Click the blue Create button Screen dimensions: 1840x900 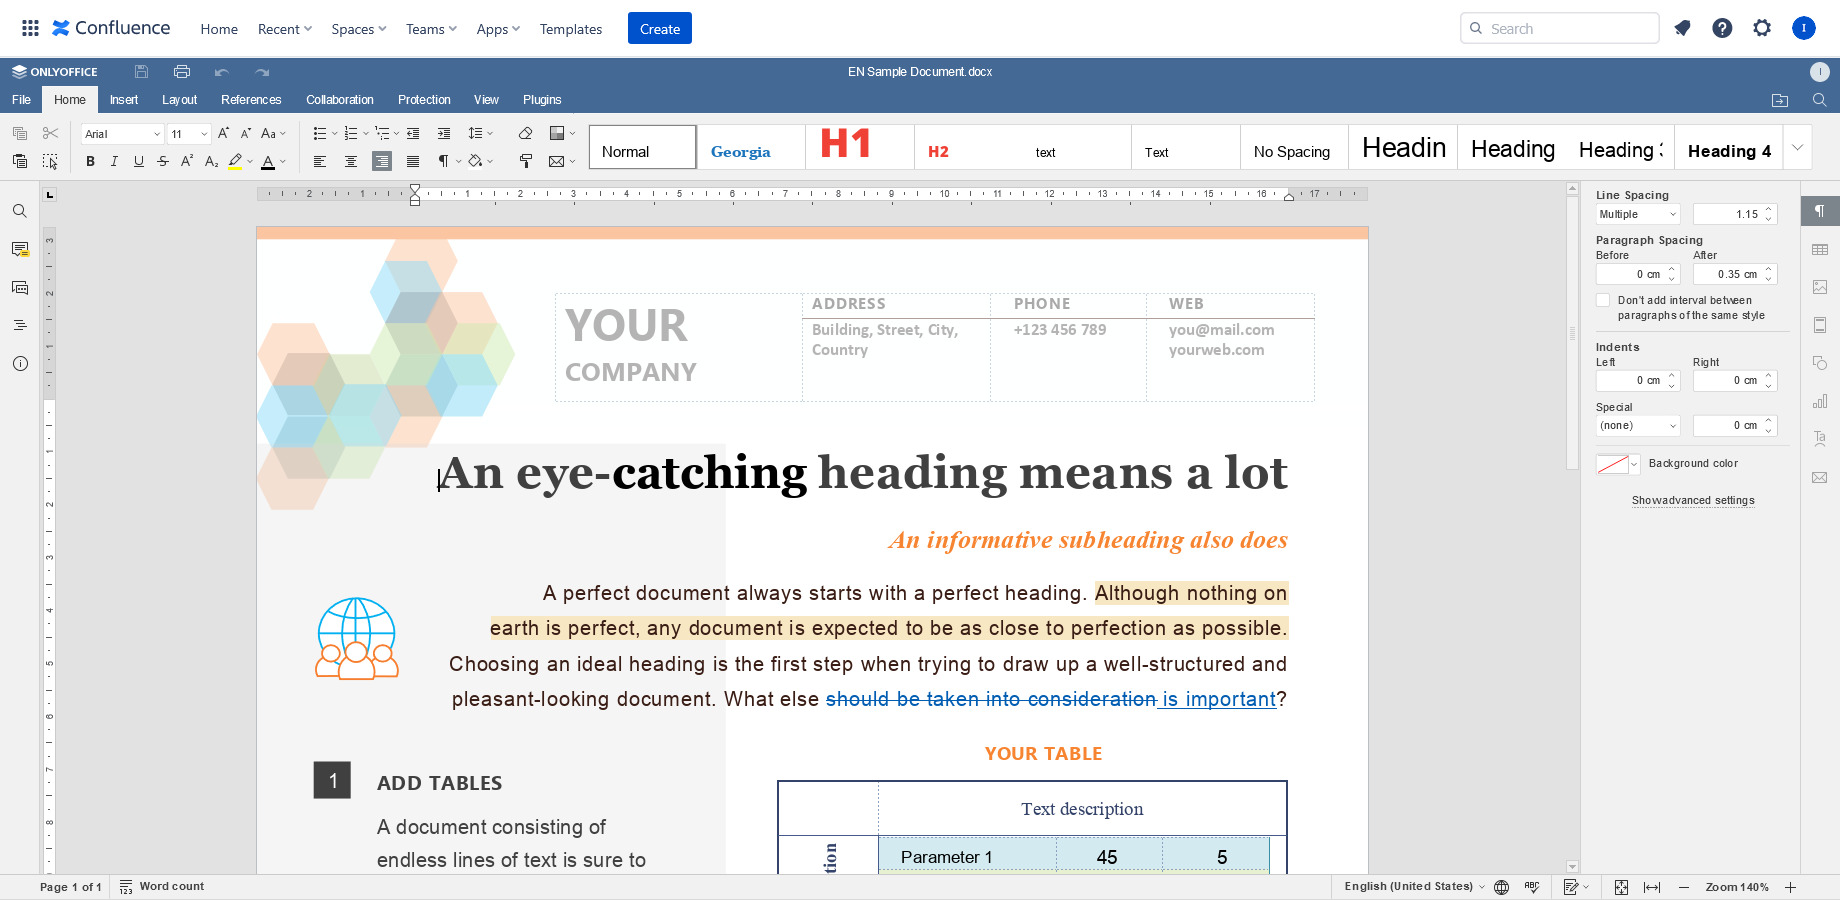pos(660,29)
